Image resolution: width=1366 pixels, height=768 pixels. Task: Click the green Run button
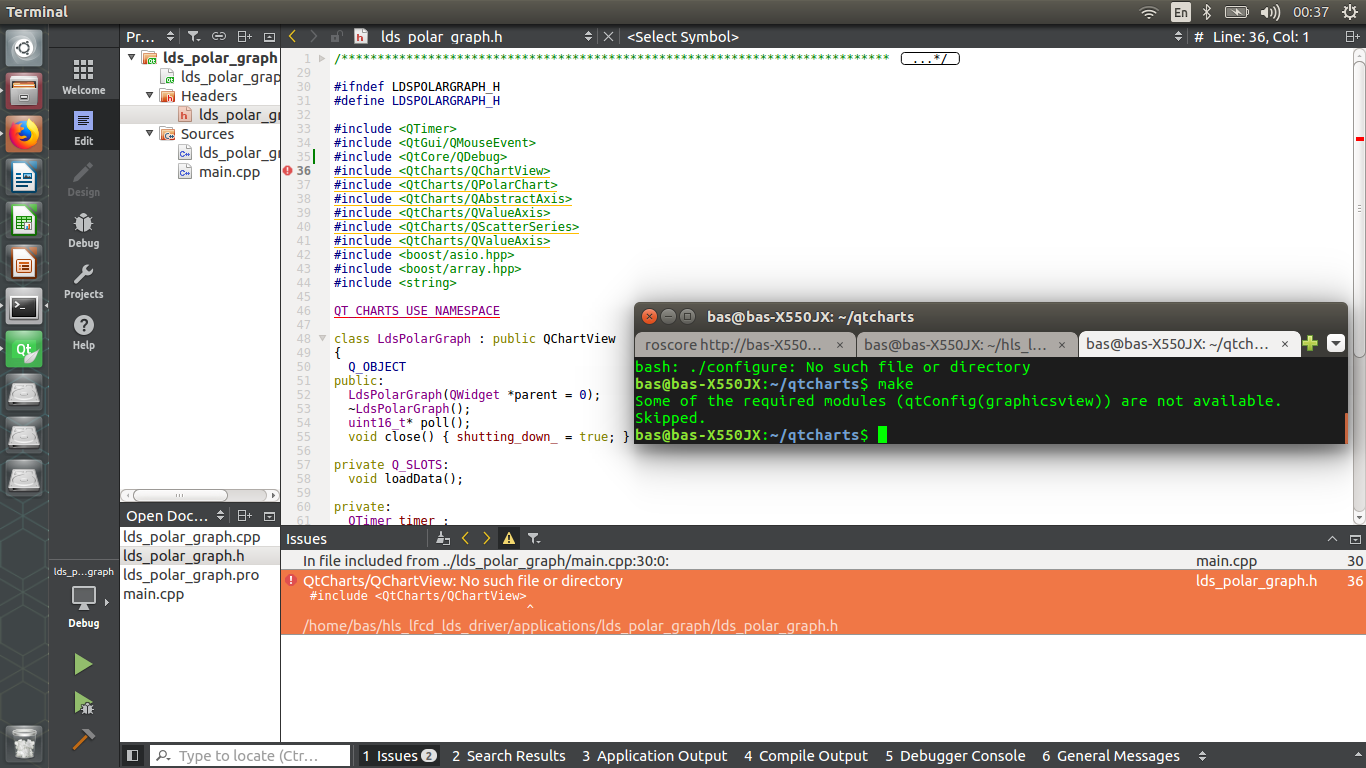[83, 664]
